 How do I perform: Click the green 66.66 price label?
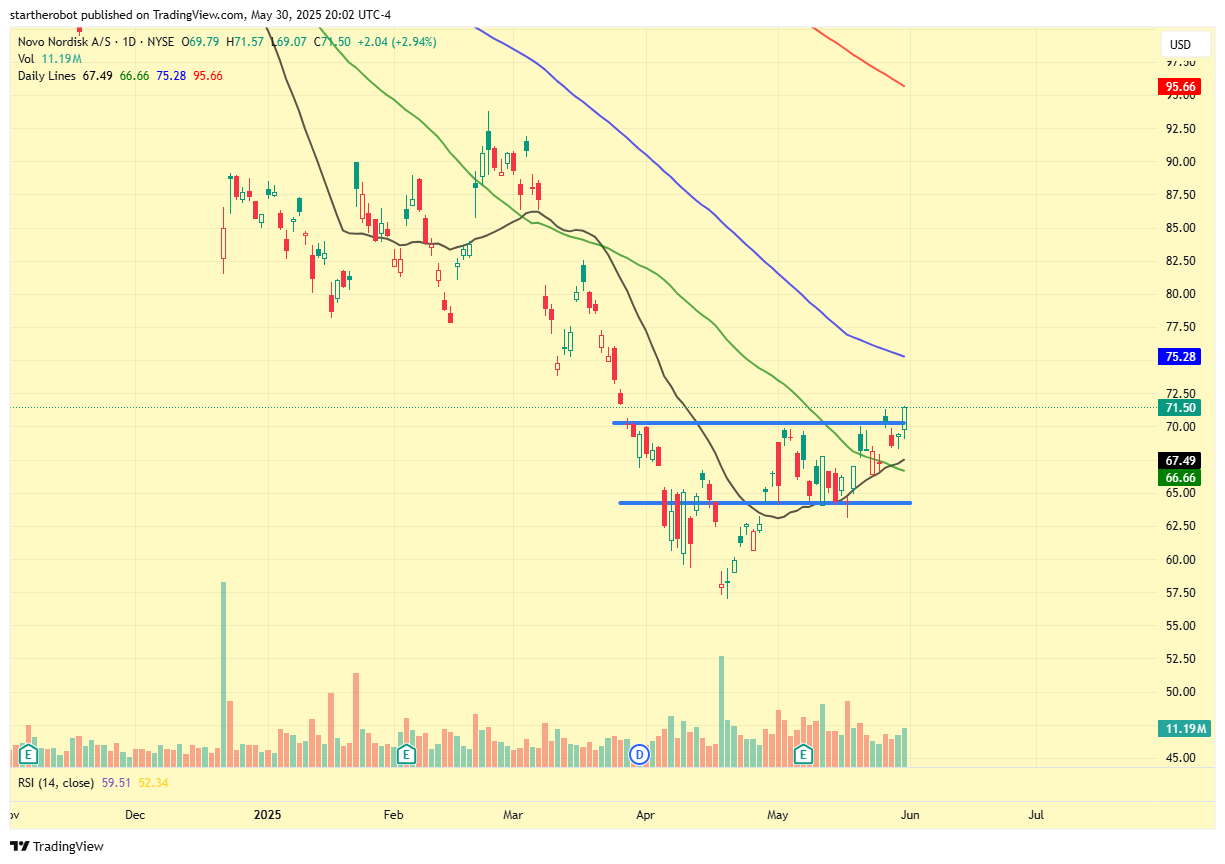(1181, 477)
